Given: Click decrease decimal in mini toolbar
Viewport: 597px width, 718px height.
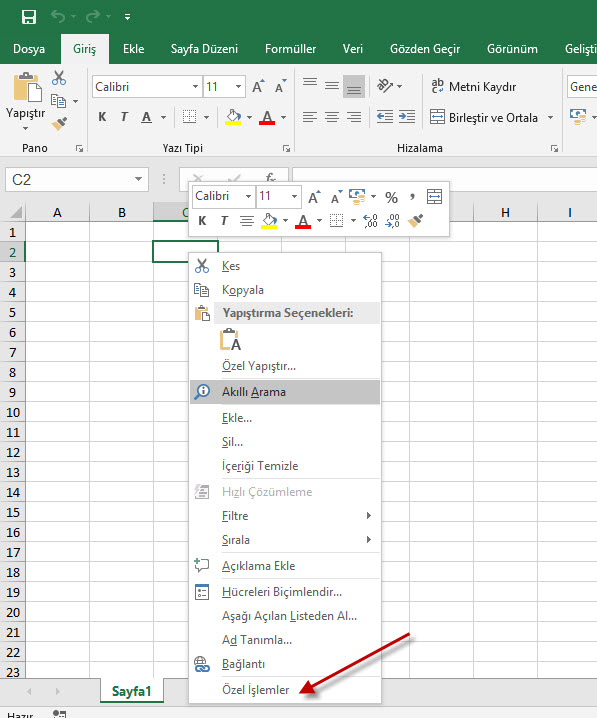Looking at the screenshot, I should coord(392,221).
